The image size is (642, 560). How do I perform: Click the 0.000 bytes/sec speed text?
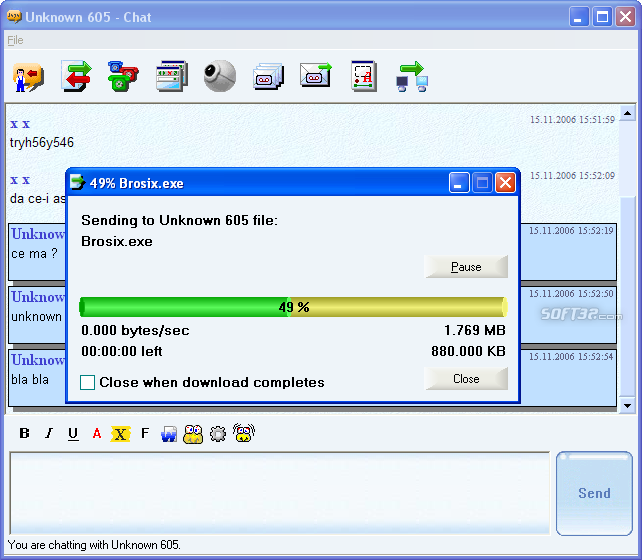pyautogui.click(x=136, y=330)
